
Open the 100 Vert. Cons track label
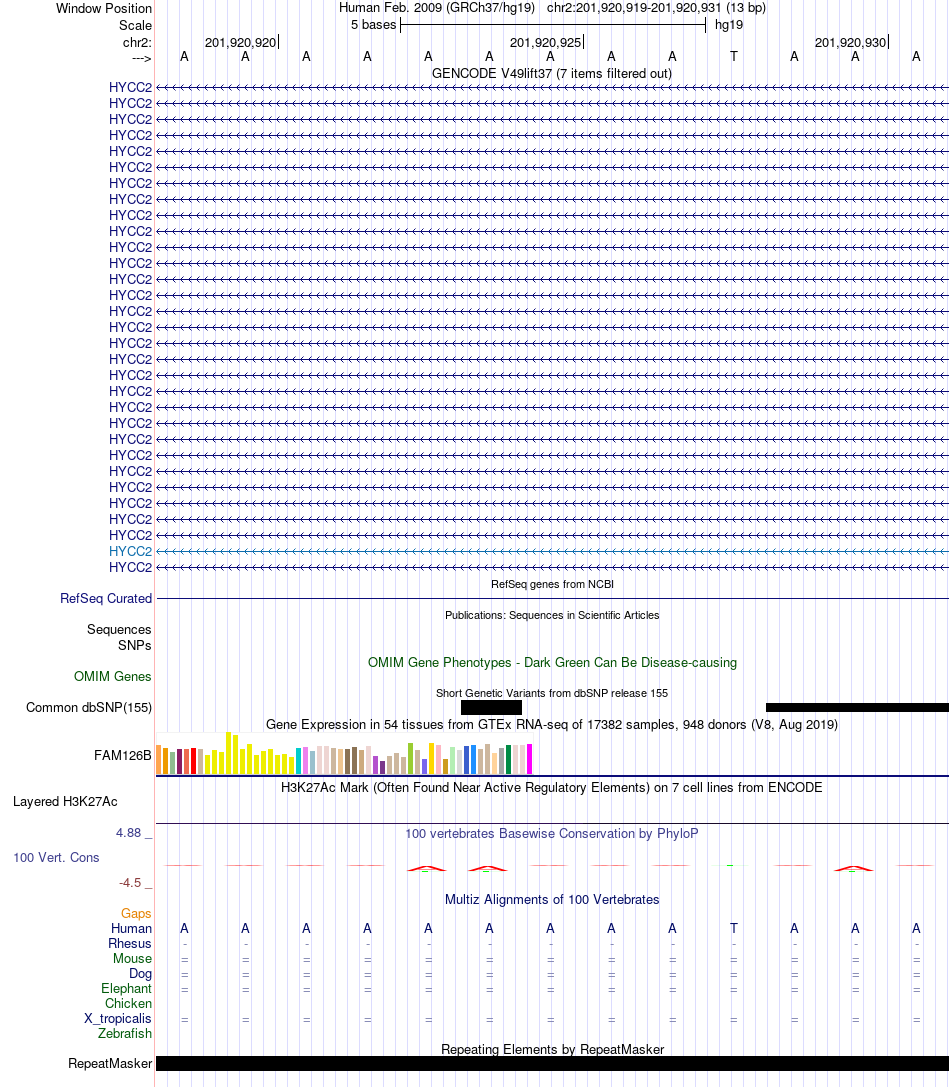coord(56,858)
